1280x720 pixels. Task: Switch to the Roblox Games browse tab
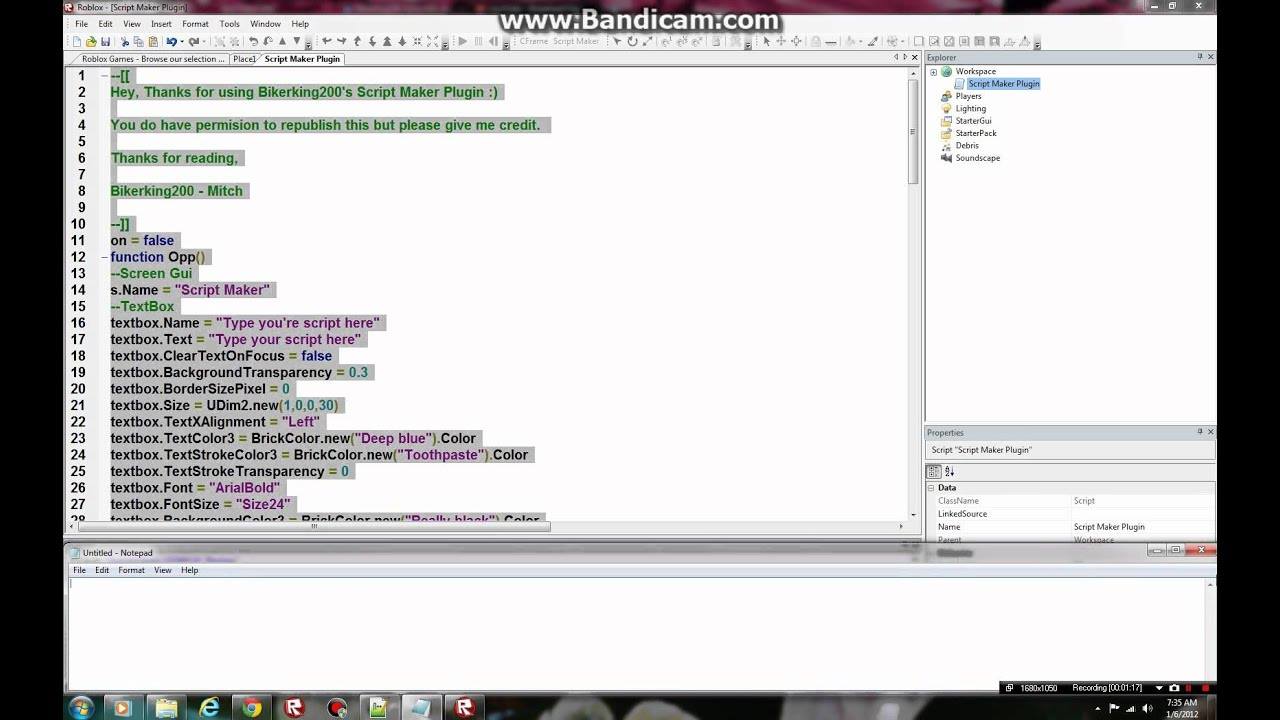click(x=153, y=59)
